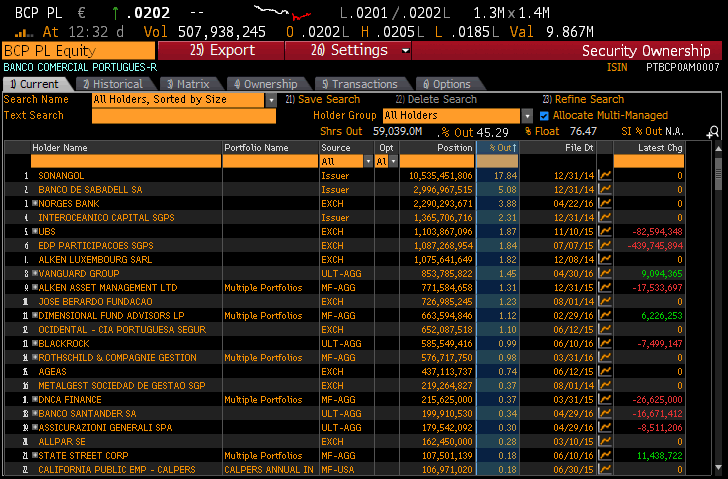Screen dimensions: 728x479
Task: Switch to the Current tab
Action: coord(35,84)
